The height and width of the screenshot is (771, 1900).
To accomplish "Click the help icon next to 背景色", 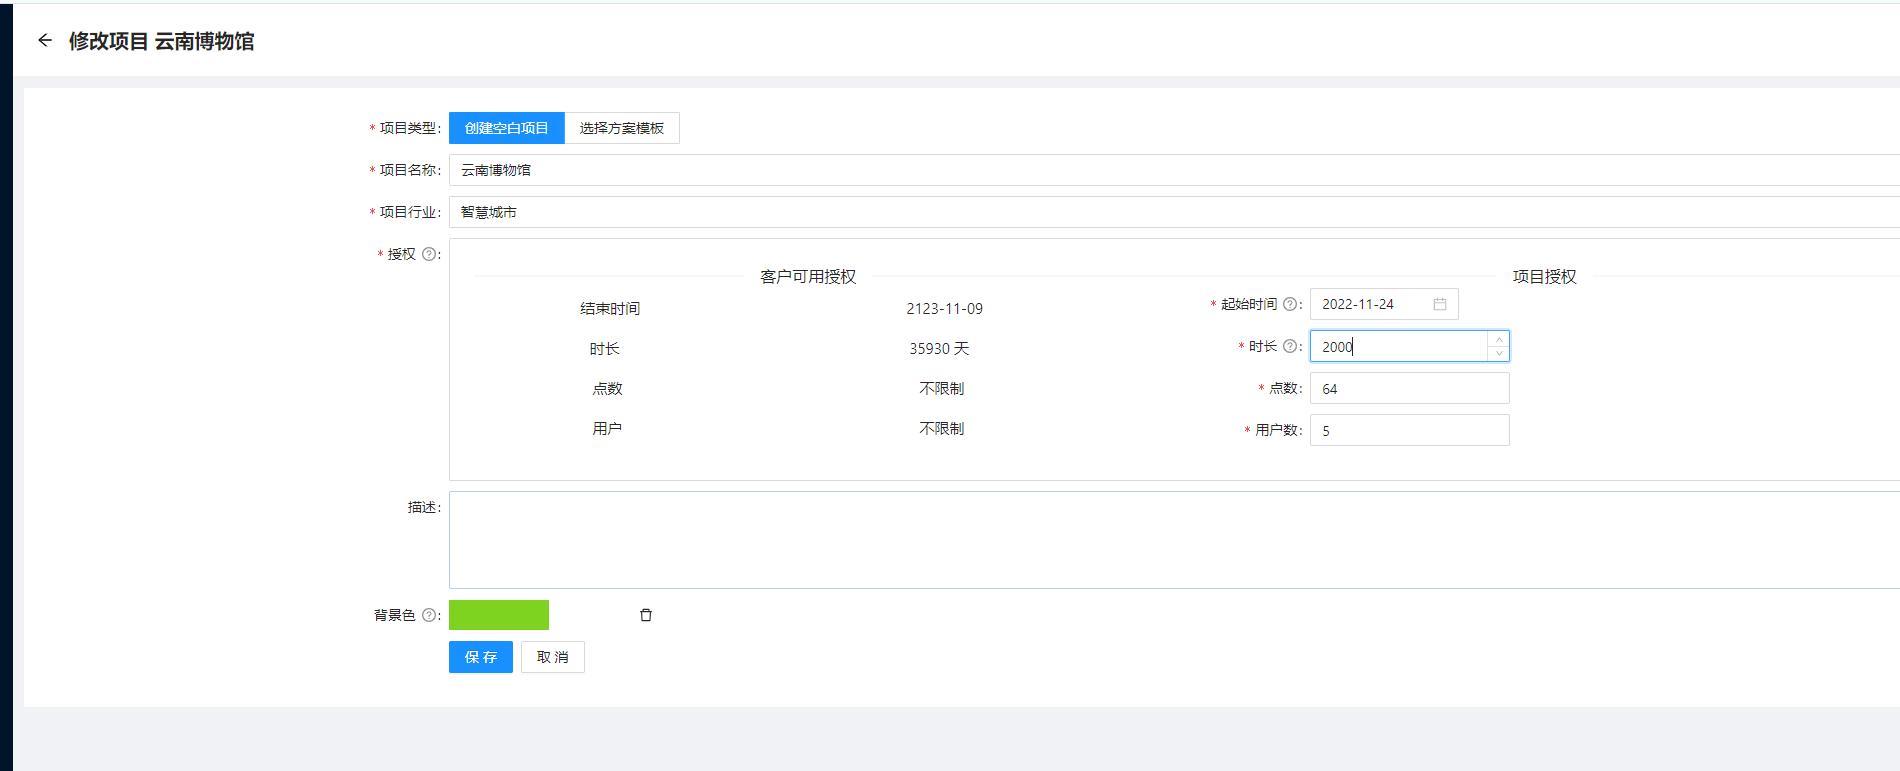I will point(429,615).
